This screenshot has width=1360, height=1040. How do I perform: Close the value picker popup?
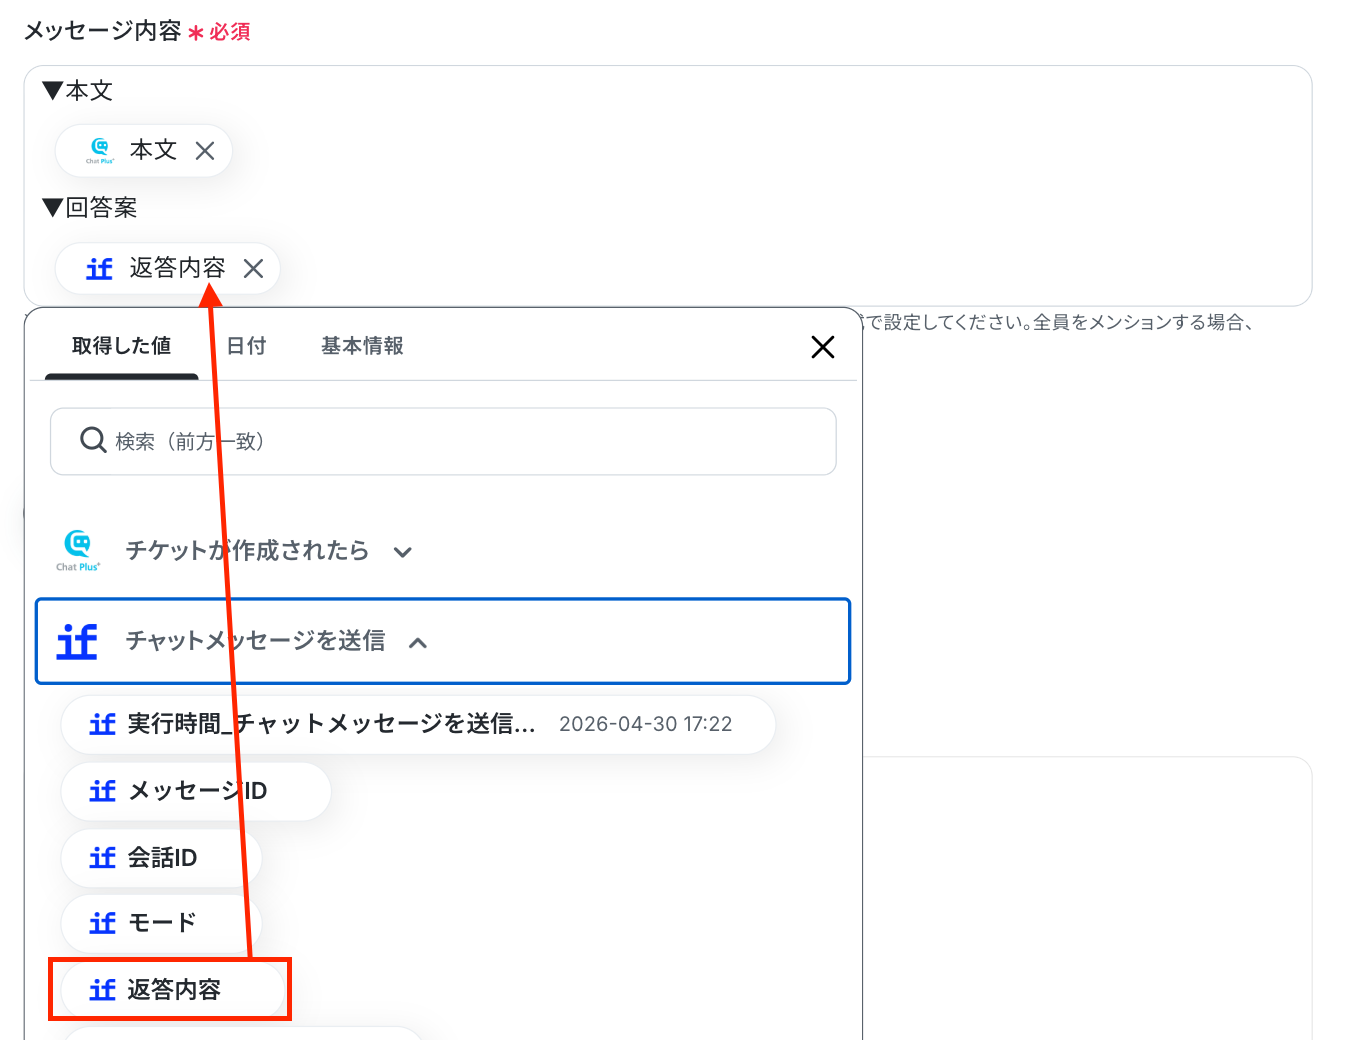823,347
